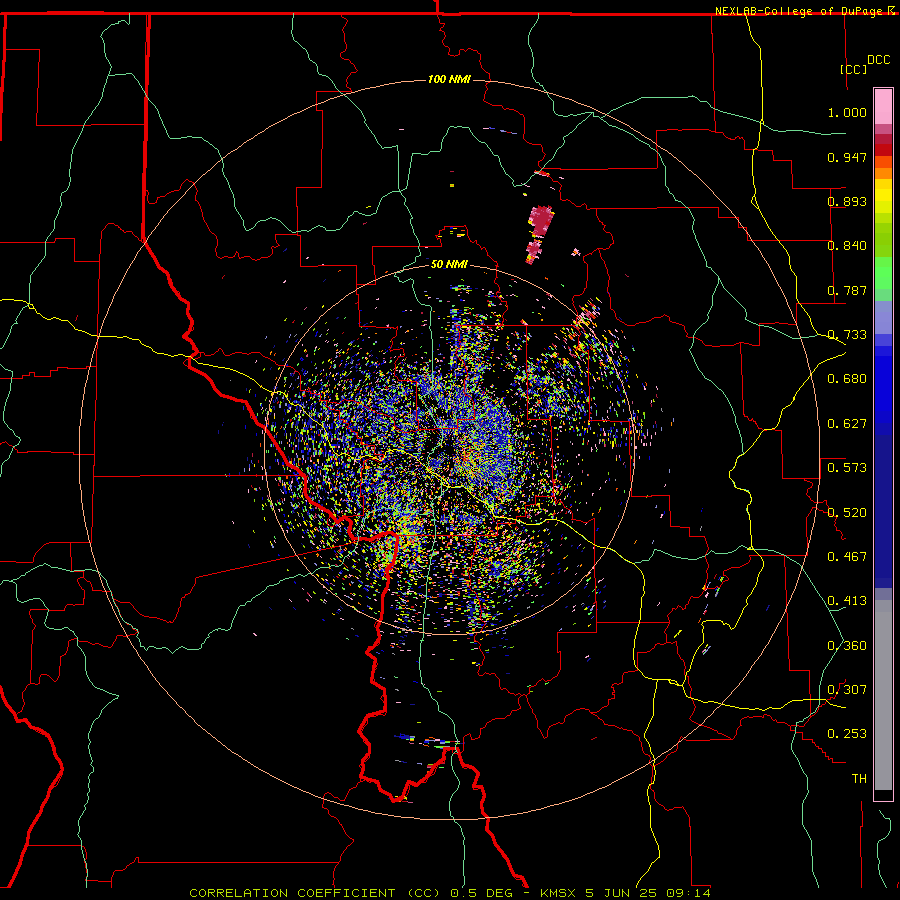Click the 0.467 legend value

point(847,557)
